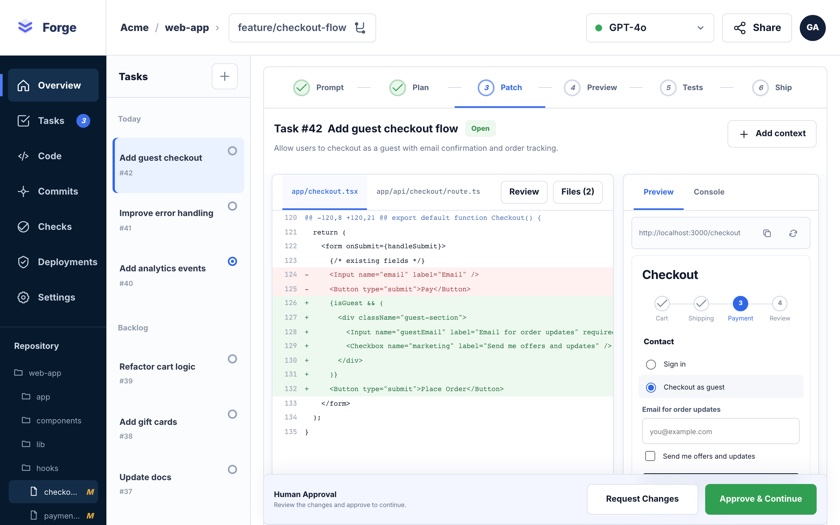Click the Tasks badge showing 3

[83, 121]
